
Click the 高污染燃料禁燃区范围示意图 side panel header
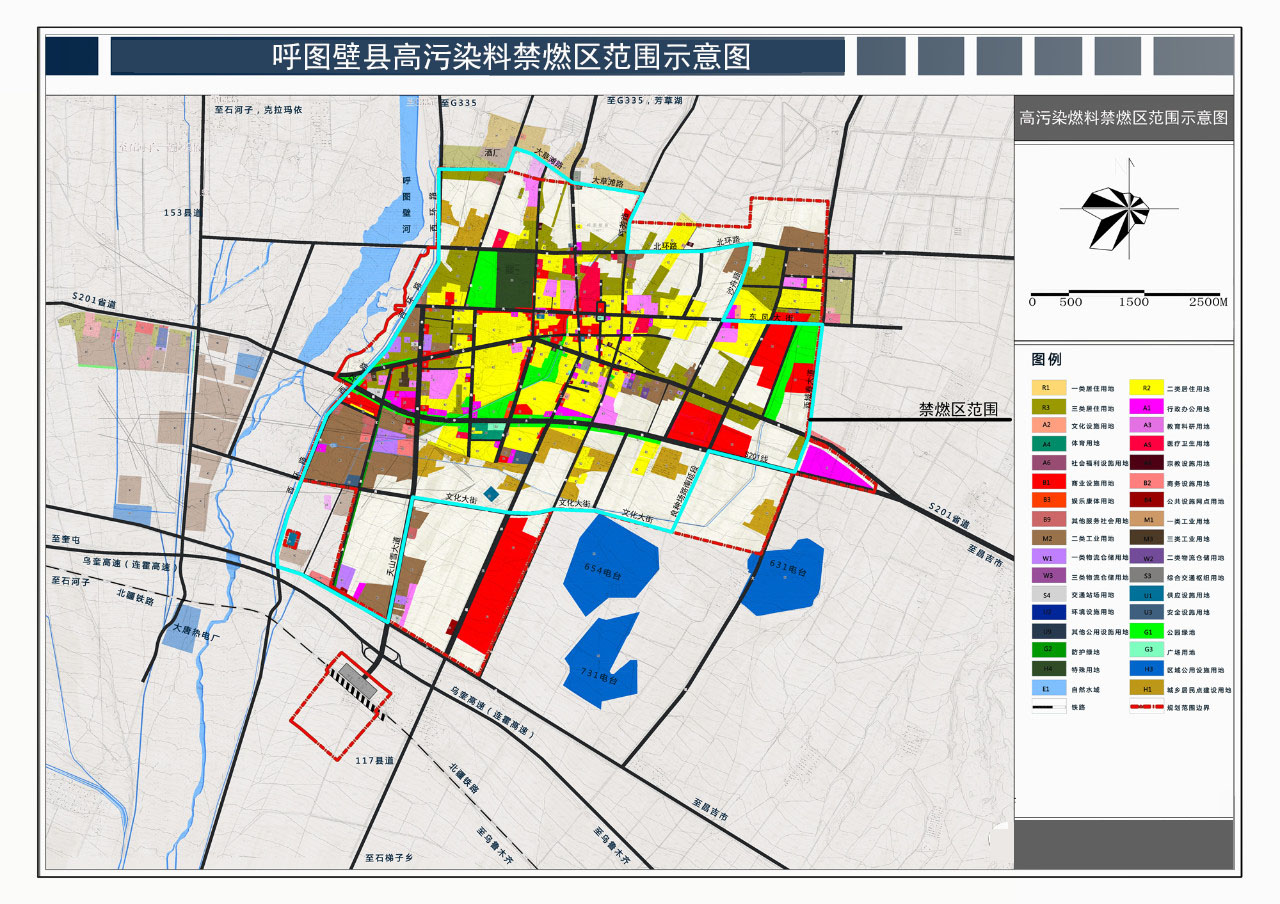pyautogui.click(x=1123, y=118)
